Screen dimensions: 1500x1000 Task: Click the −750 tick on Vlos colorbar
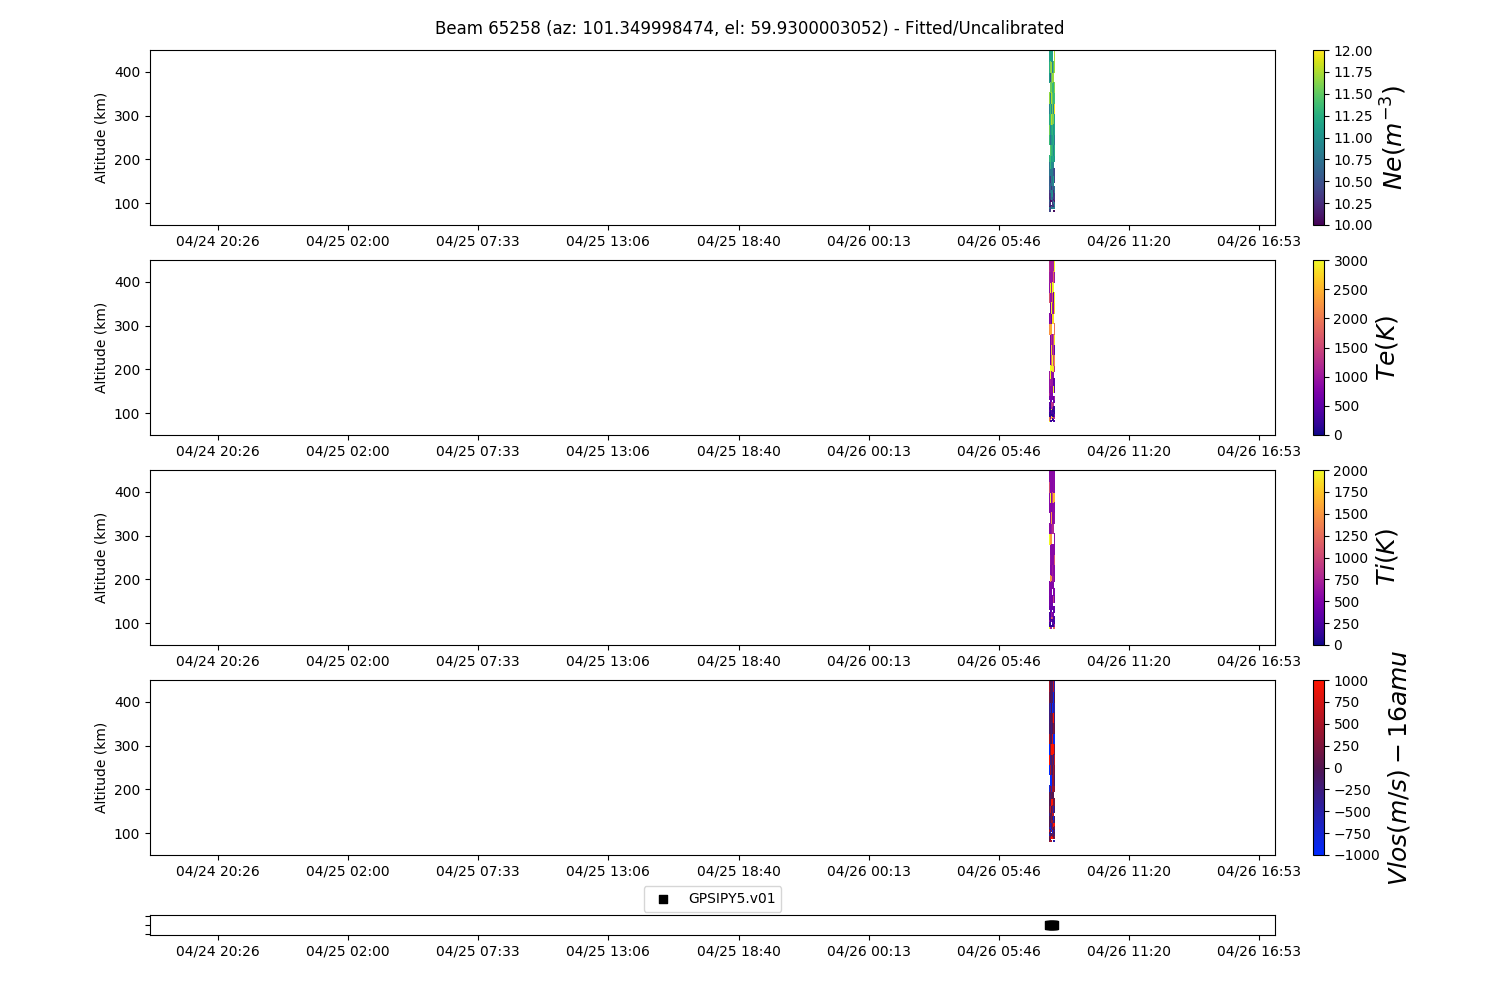1350,834
